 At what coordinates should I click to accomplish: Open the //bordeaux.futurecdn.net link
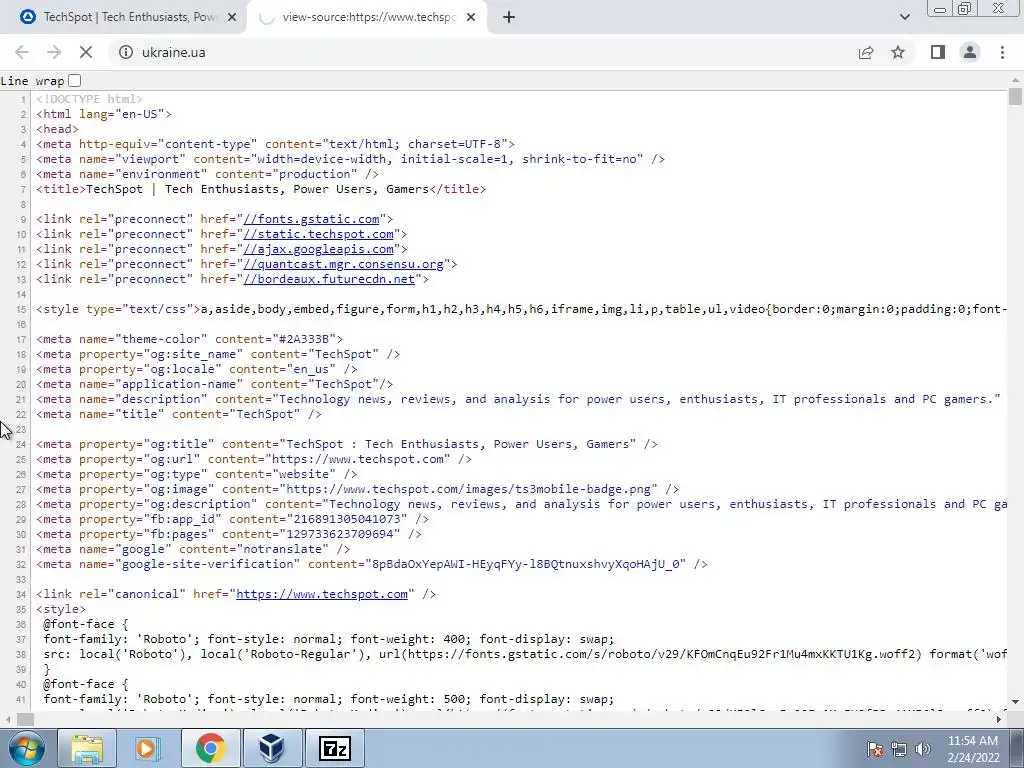click(328, 280)
